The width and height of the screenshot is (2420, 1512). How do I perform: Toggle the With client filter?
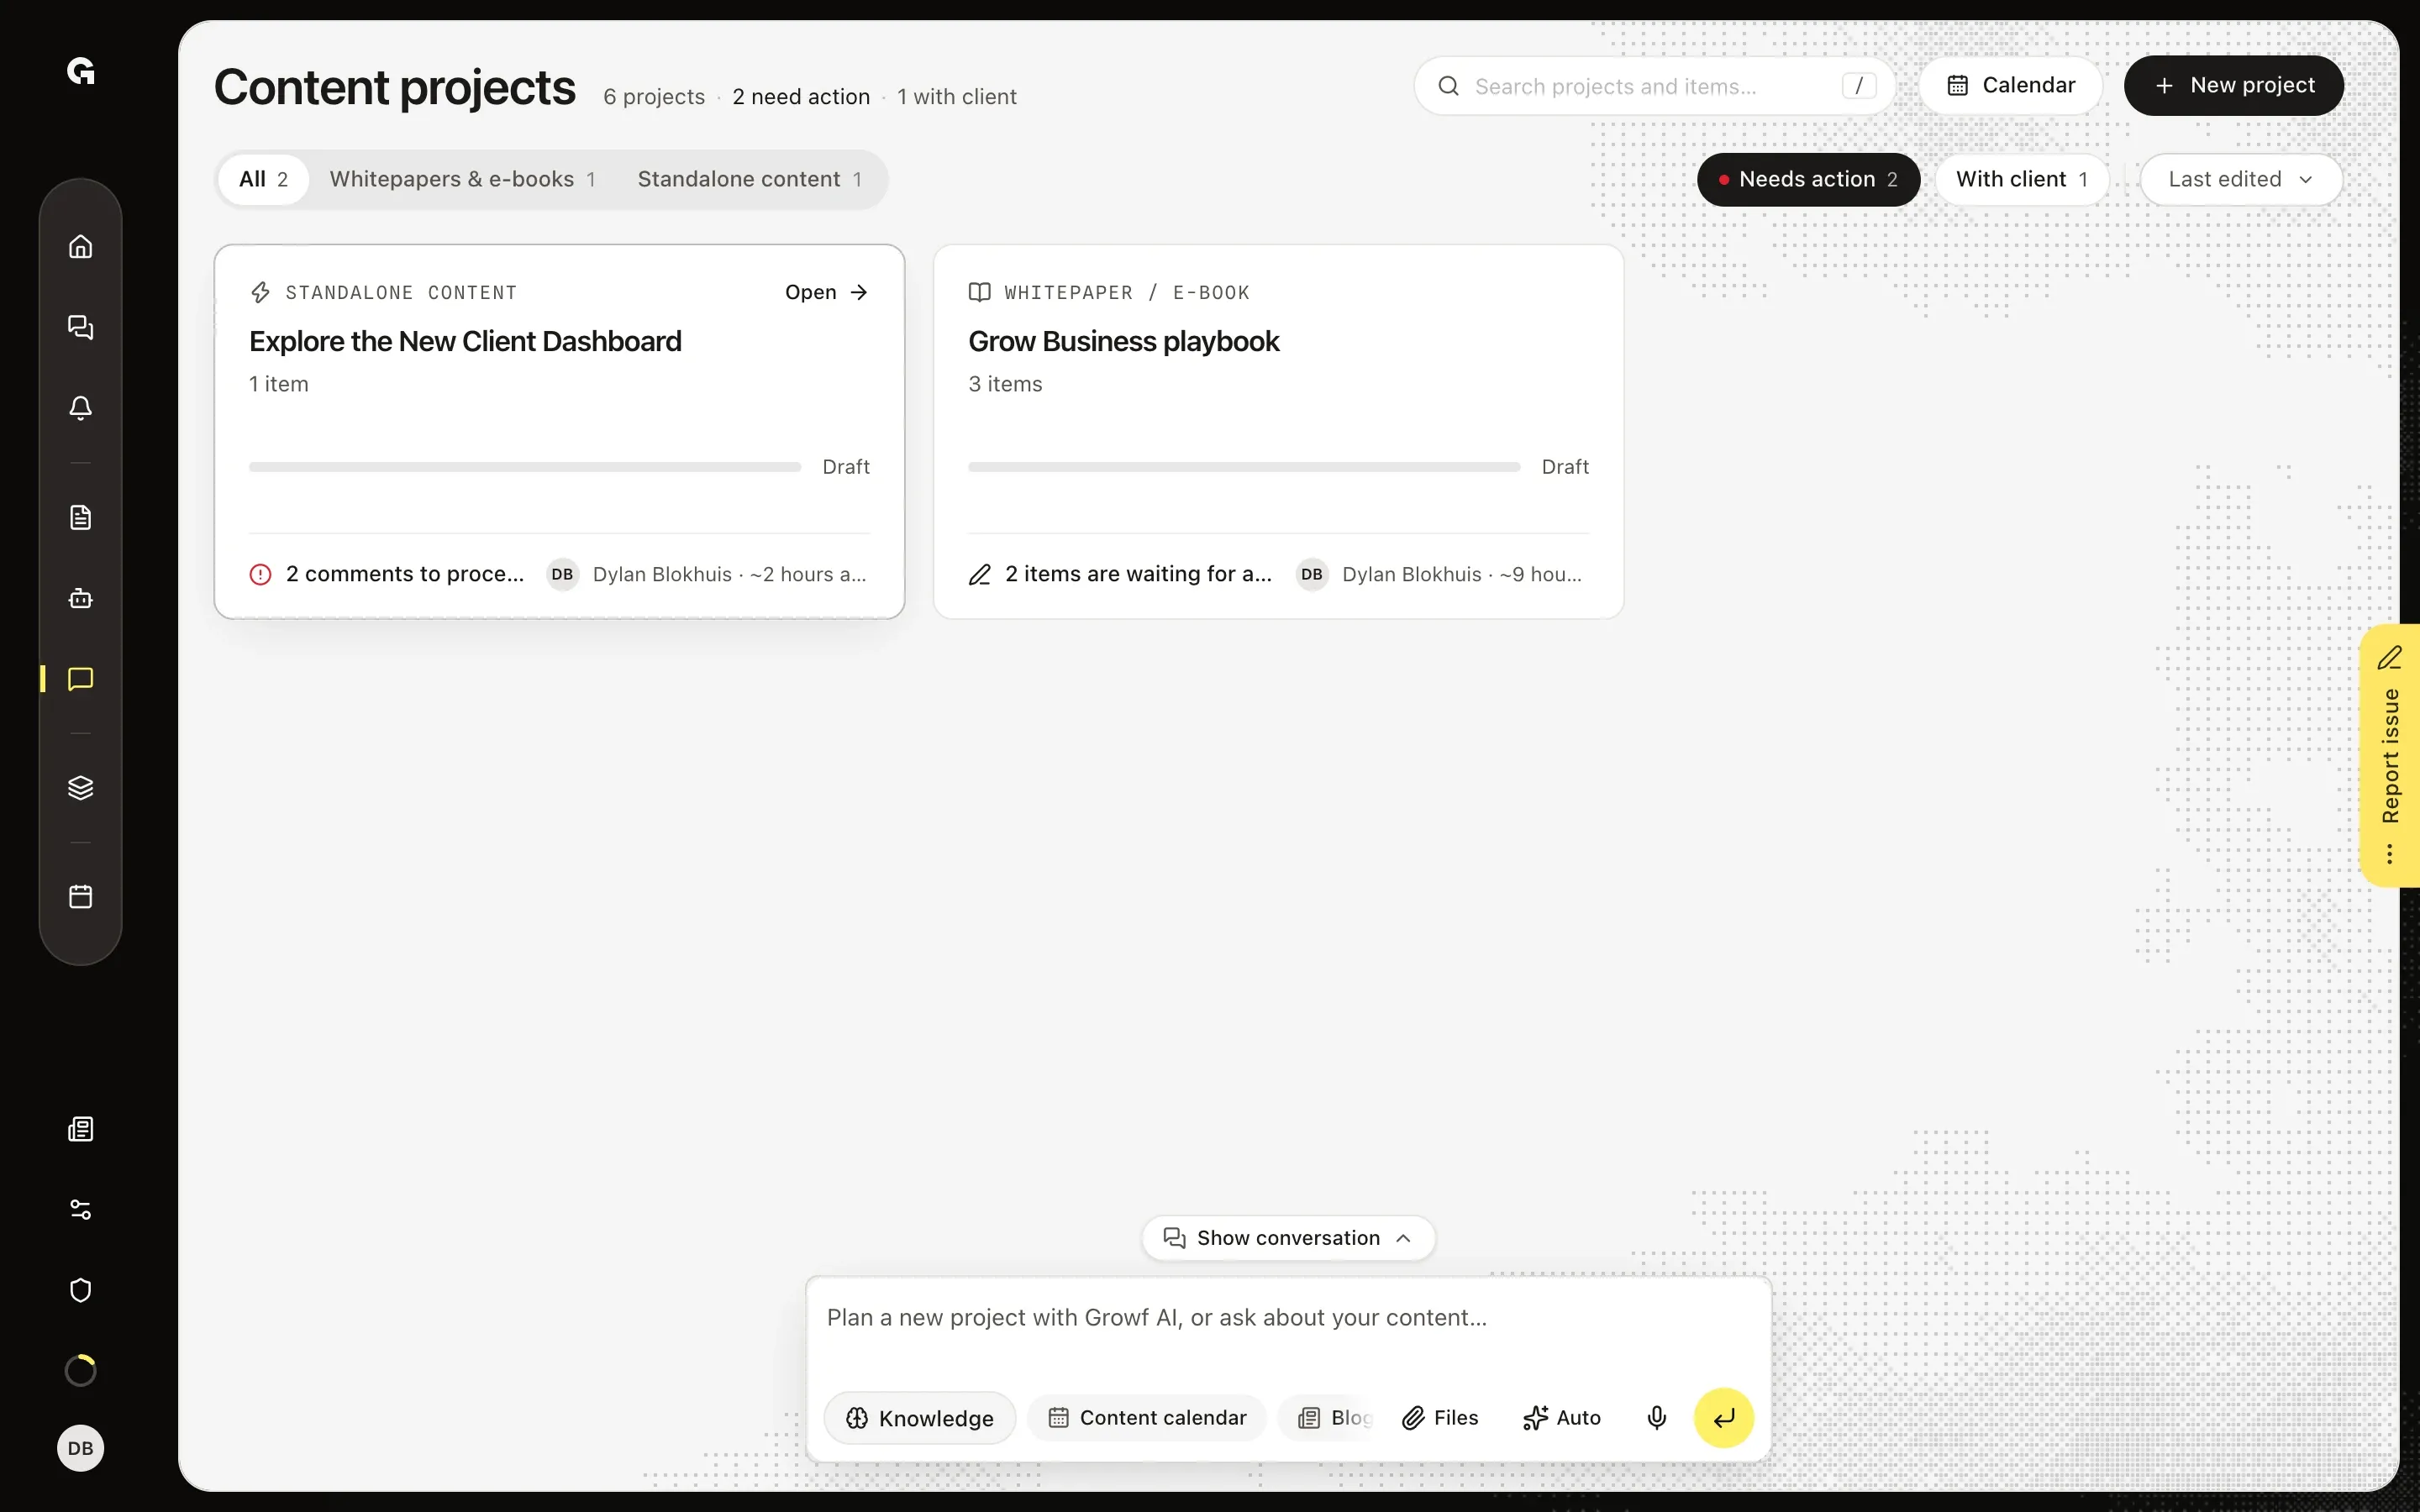click(2022, 180)
